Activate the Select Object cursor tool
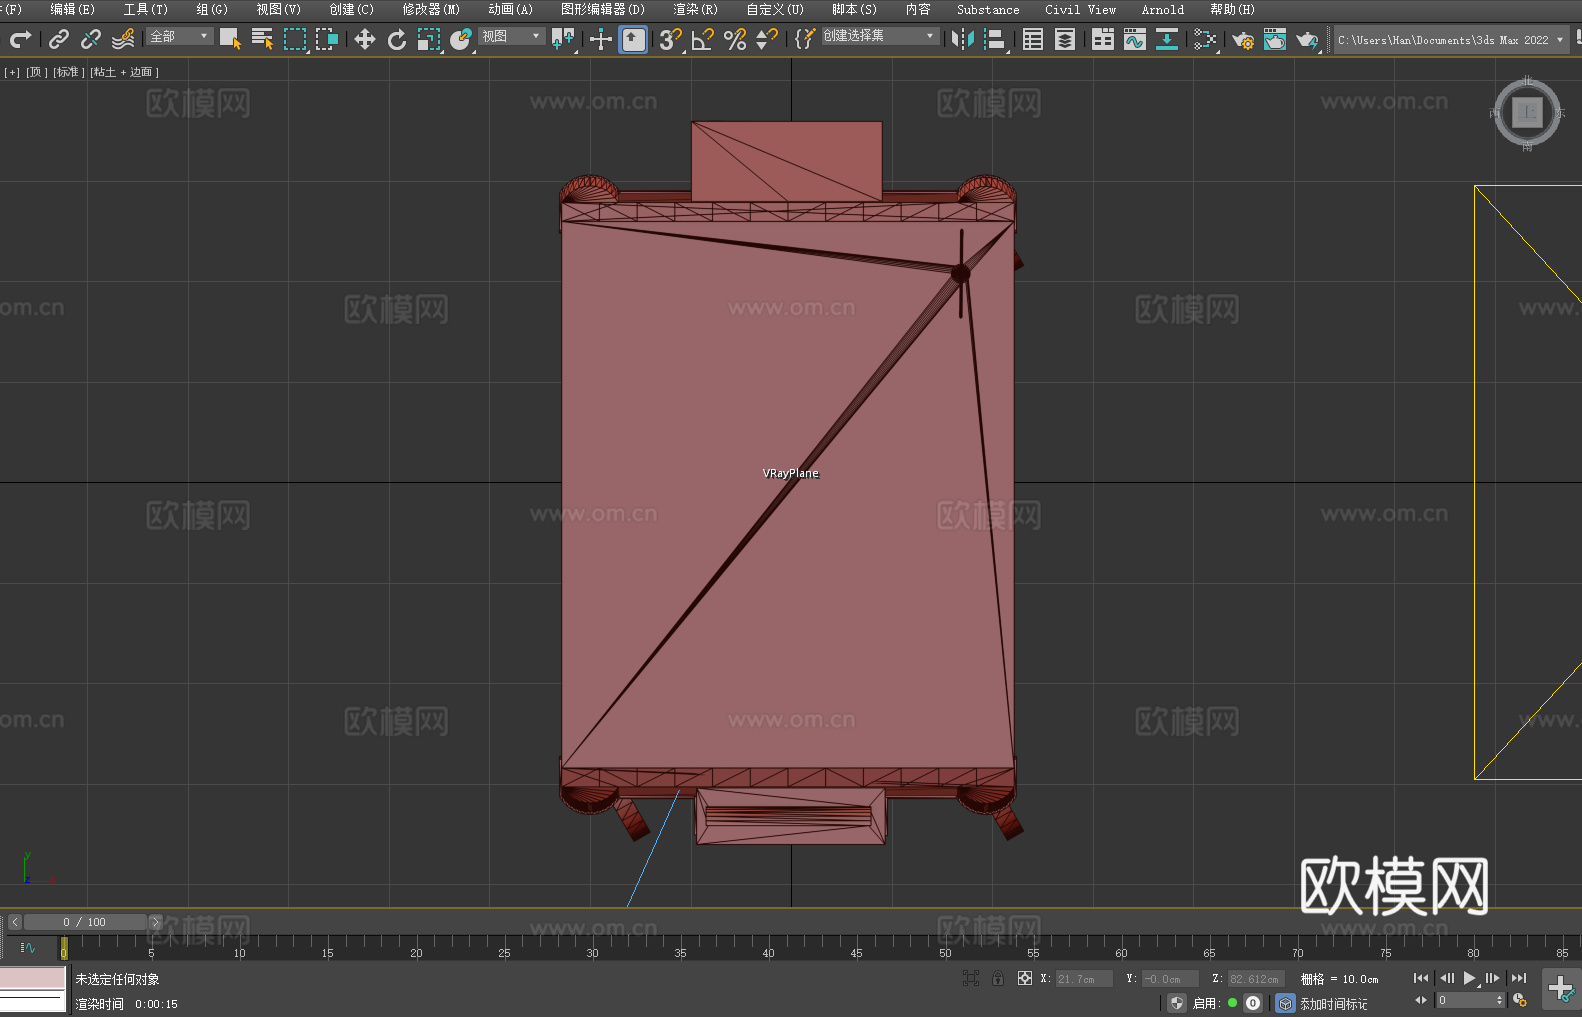The height and width of the screenshot is (1017, 1582). coord(231,39)
